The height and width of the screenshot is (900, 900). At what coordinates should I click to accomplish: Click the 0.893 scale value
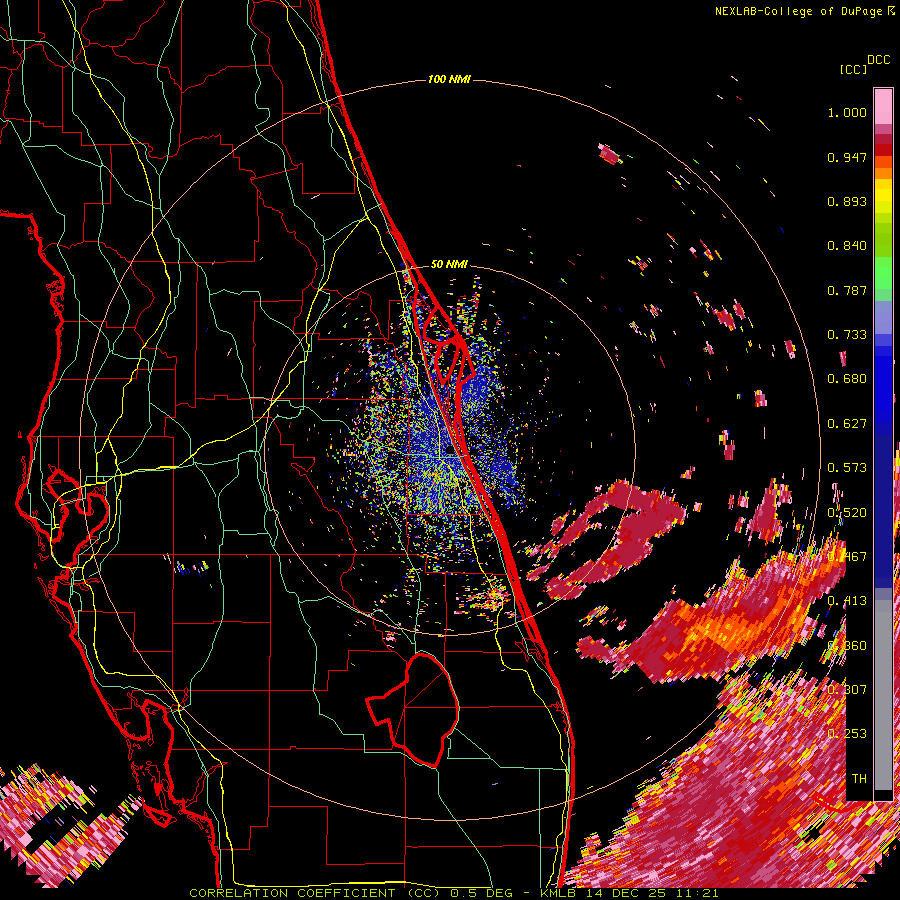coord(847,201)
